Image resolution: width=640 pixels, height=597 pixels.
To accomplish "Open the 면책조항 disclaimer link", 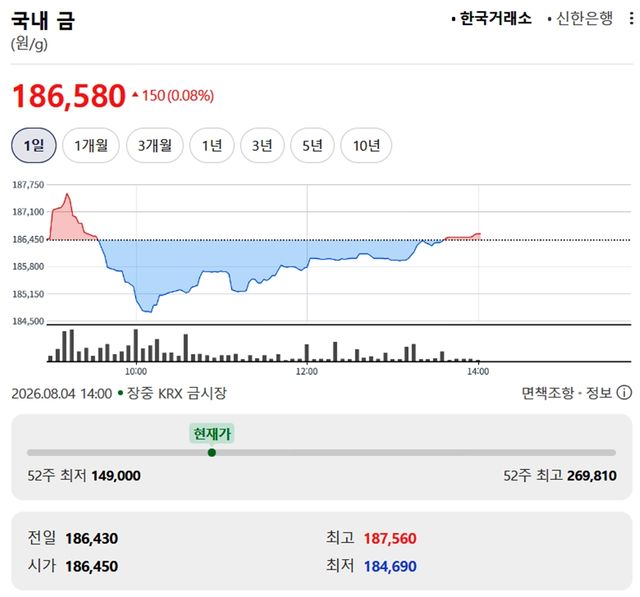I will pyautogui.click(x=547, y=393).
